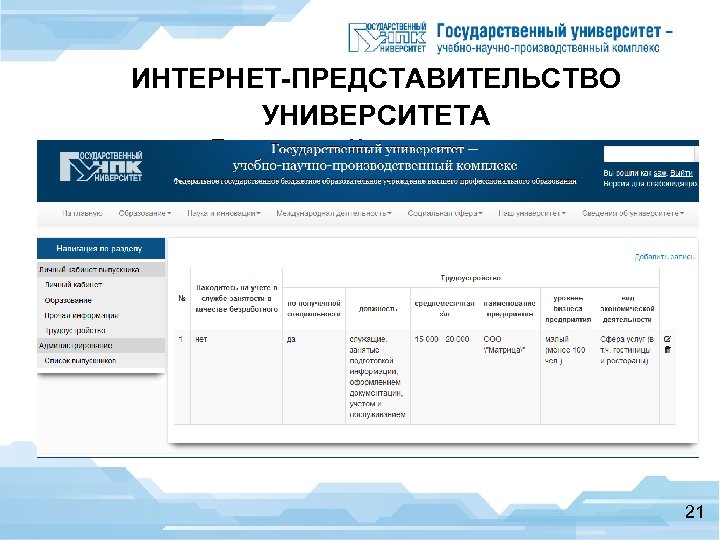Click the 'вид экономической деятельности' column header
Screen dimensions: 720x540
[x=627, y=309]
